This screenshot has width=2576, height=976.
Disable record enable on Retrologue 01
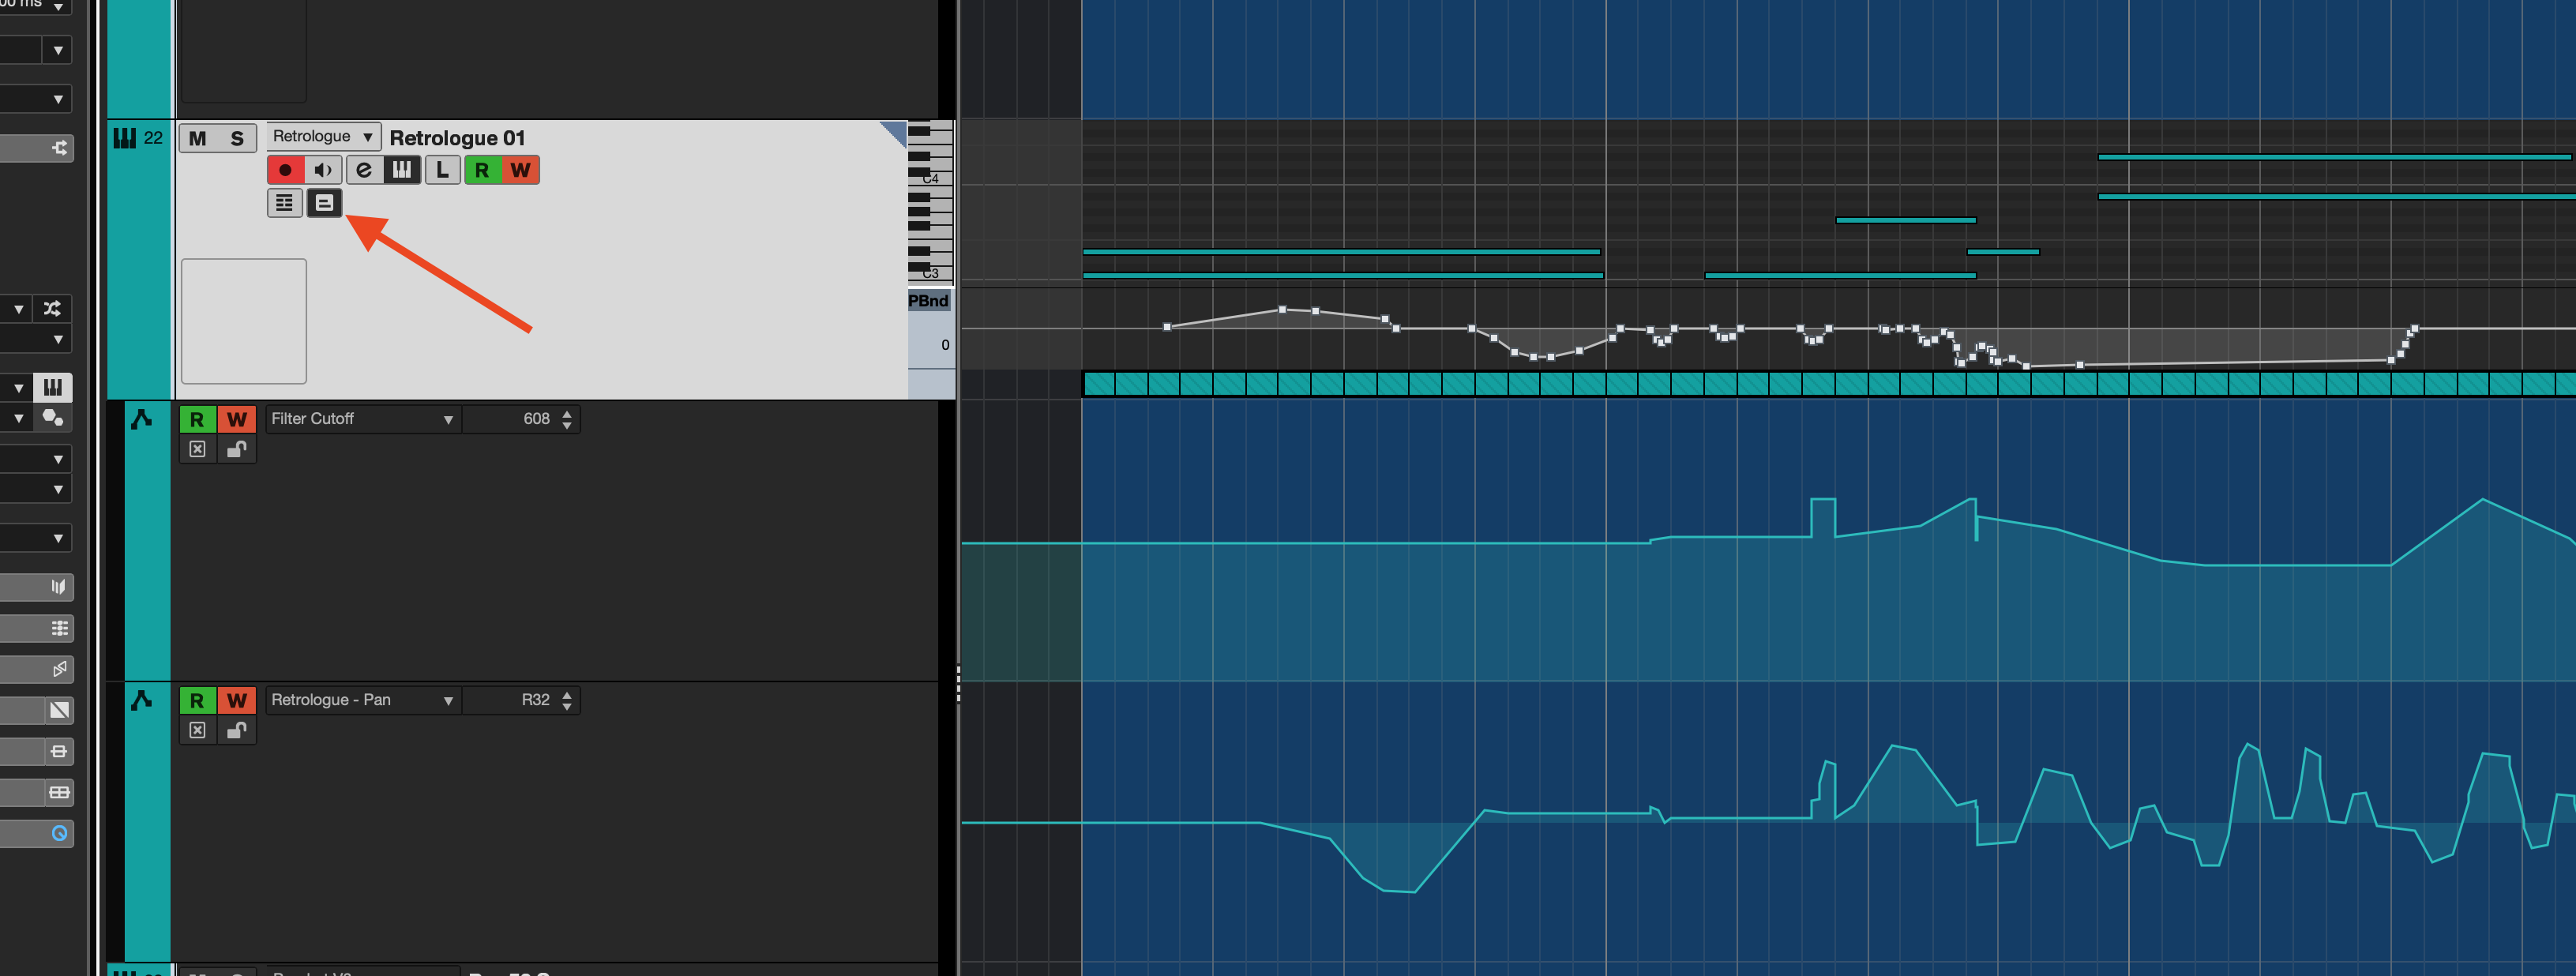(x=285, y=170)
